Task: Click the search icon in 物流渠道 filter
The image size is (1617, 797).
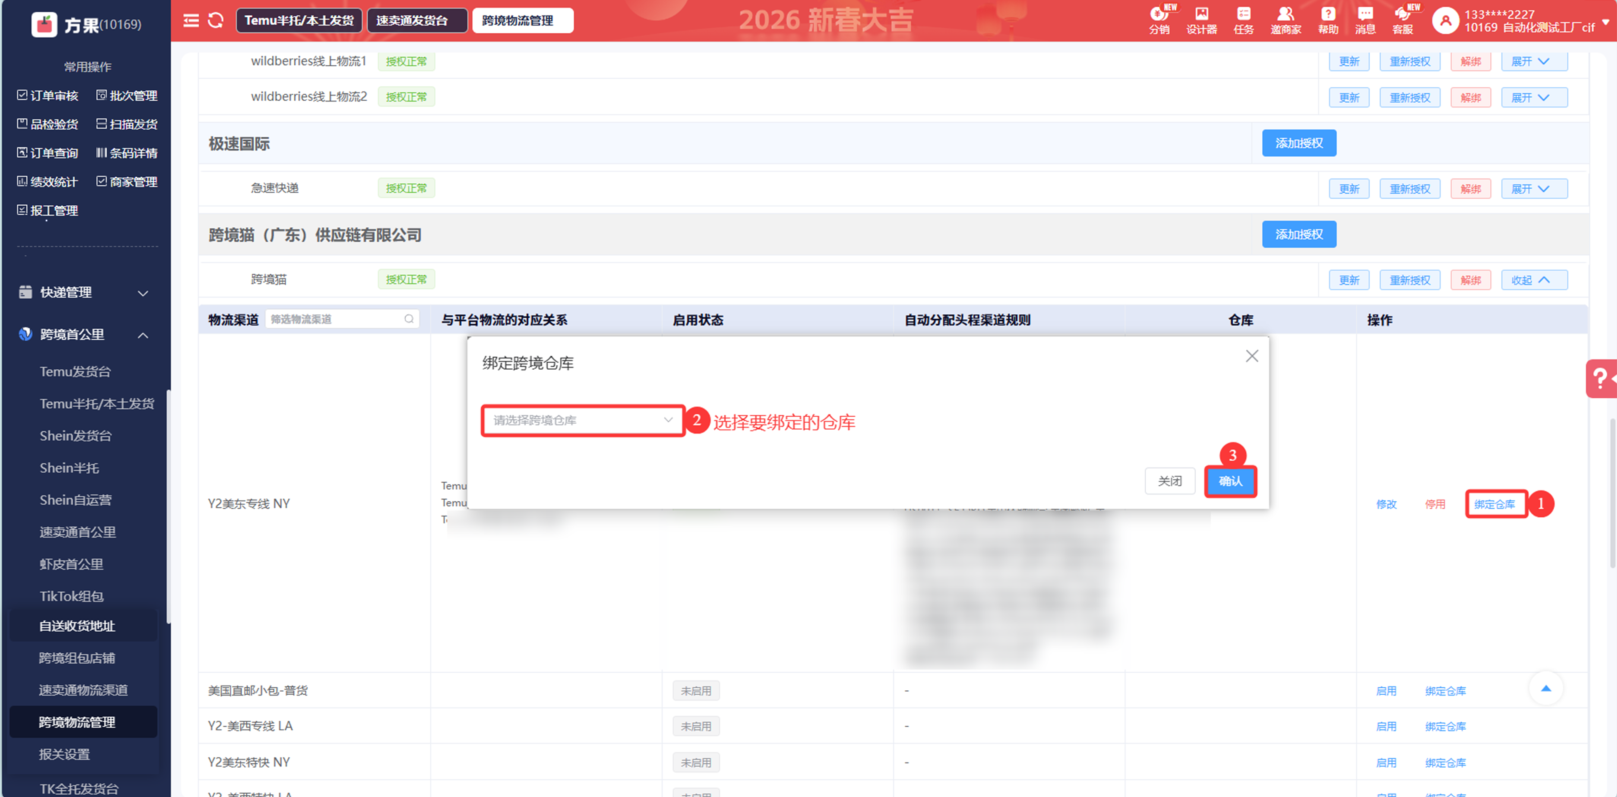Action: (x=409, y=319)
